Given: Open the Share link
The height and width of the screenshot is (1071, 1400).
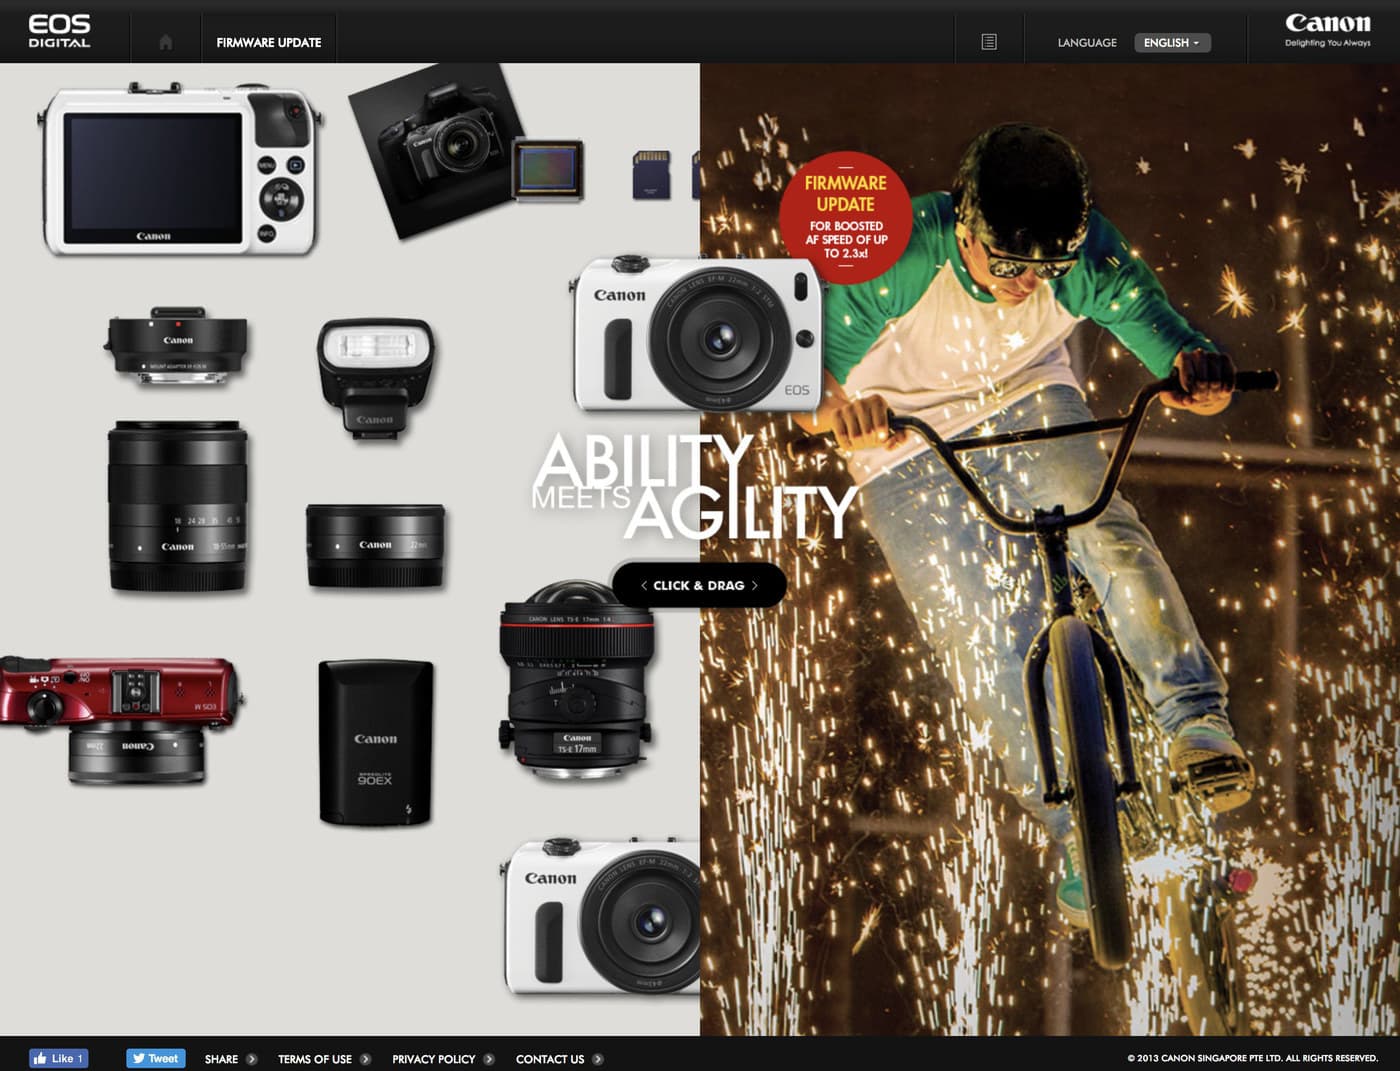Looking at the screenshot, I should coord(221,1059).
